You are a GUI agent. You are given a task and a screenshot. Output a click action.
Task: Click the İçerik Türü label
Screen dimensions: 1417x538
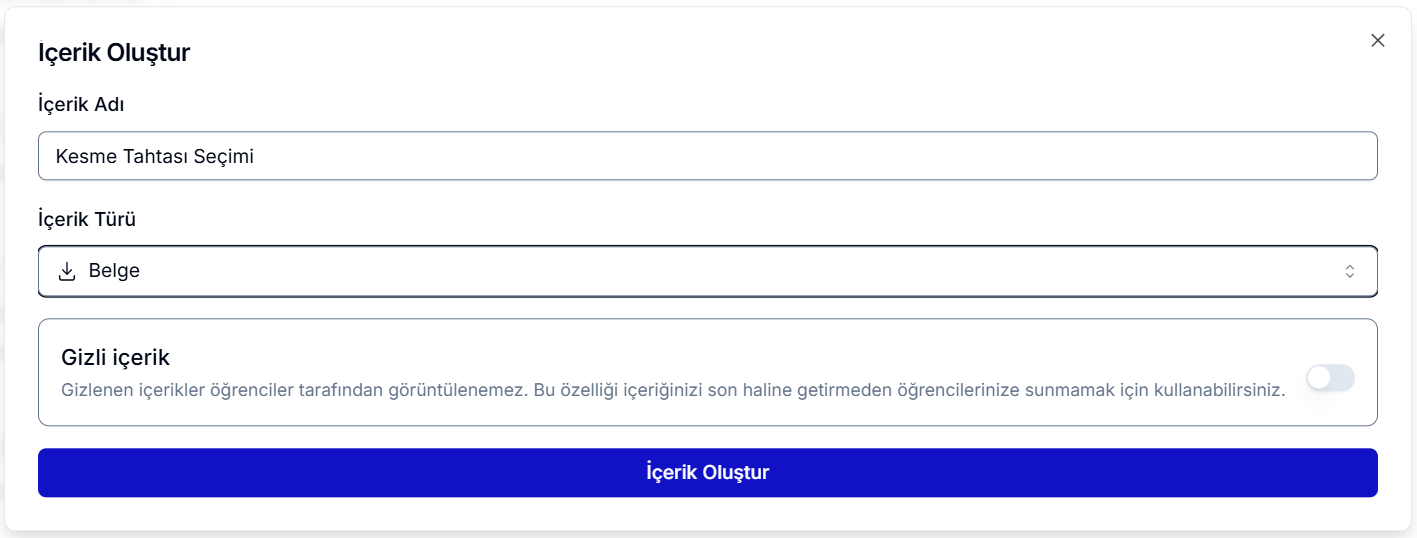point(87,219)
